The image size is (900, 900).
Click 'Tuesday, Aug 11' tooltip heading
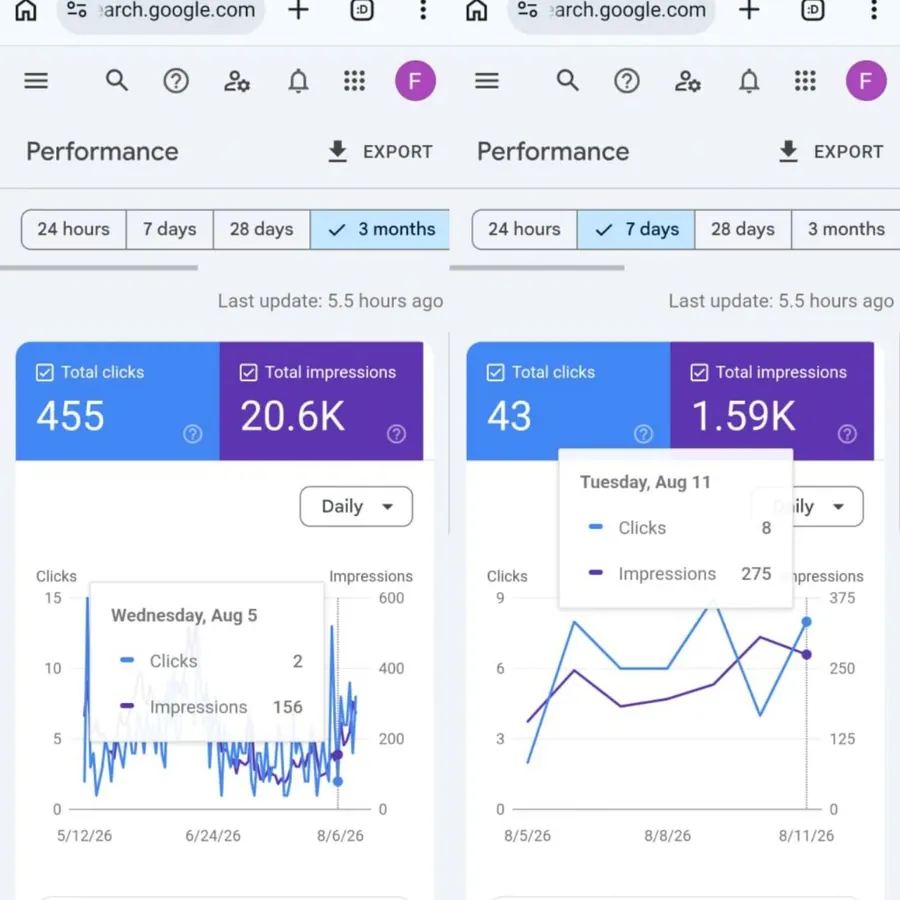pyautogui.click(x=645, y=482)
